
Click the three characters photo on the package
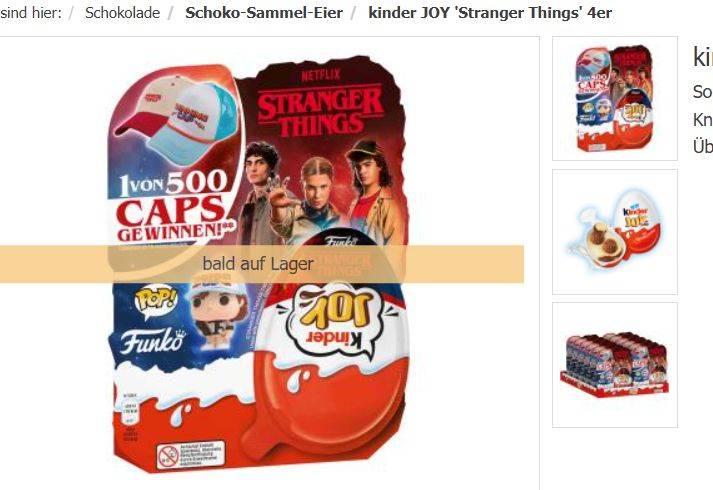[323, 193]
